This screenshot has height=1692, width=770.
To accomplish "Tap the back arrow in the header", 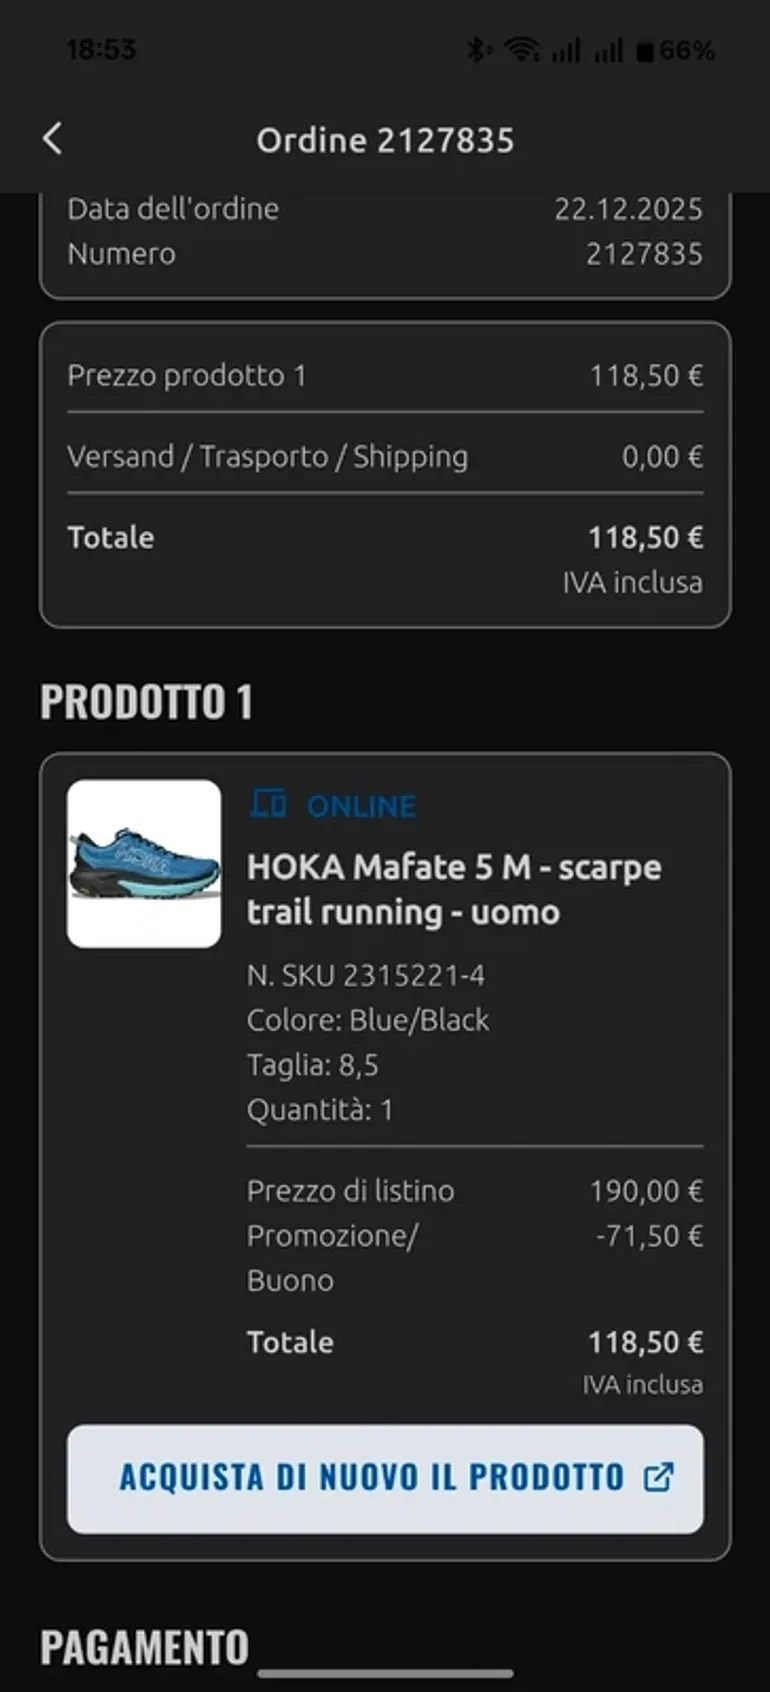I will 53,139.
